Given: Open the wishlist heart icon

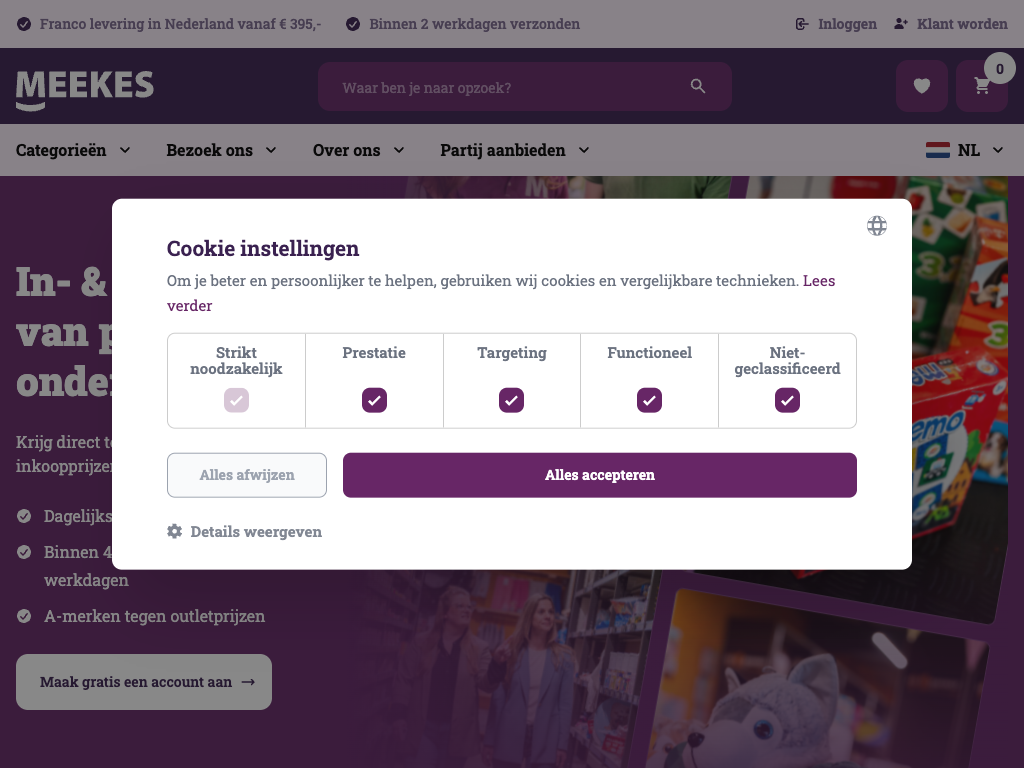Looking at the screenshot, I should (x=922, y=86).
